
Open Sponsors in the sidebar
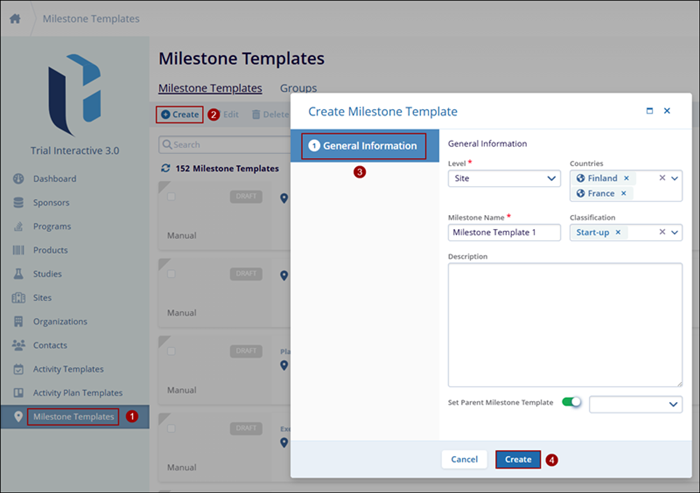tap(51, 203)
